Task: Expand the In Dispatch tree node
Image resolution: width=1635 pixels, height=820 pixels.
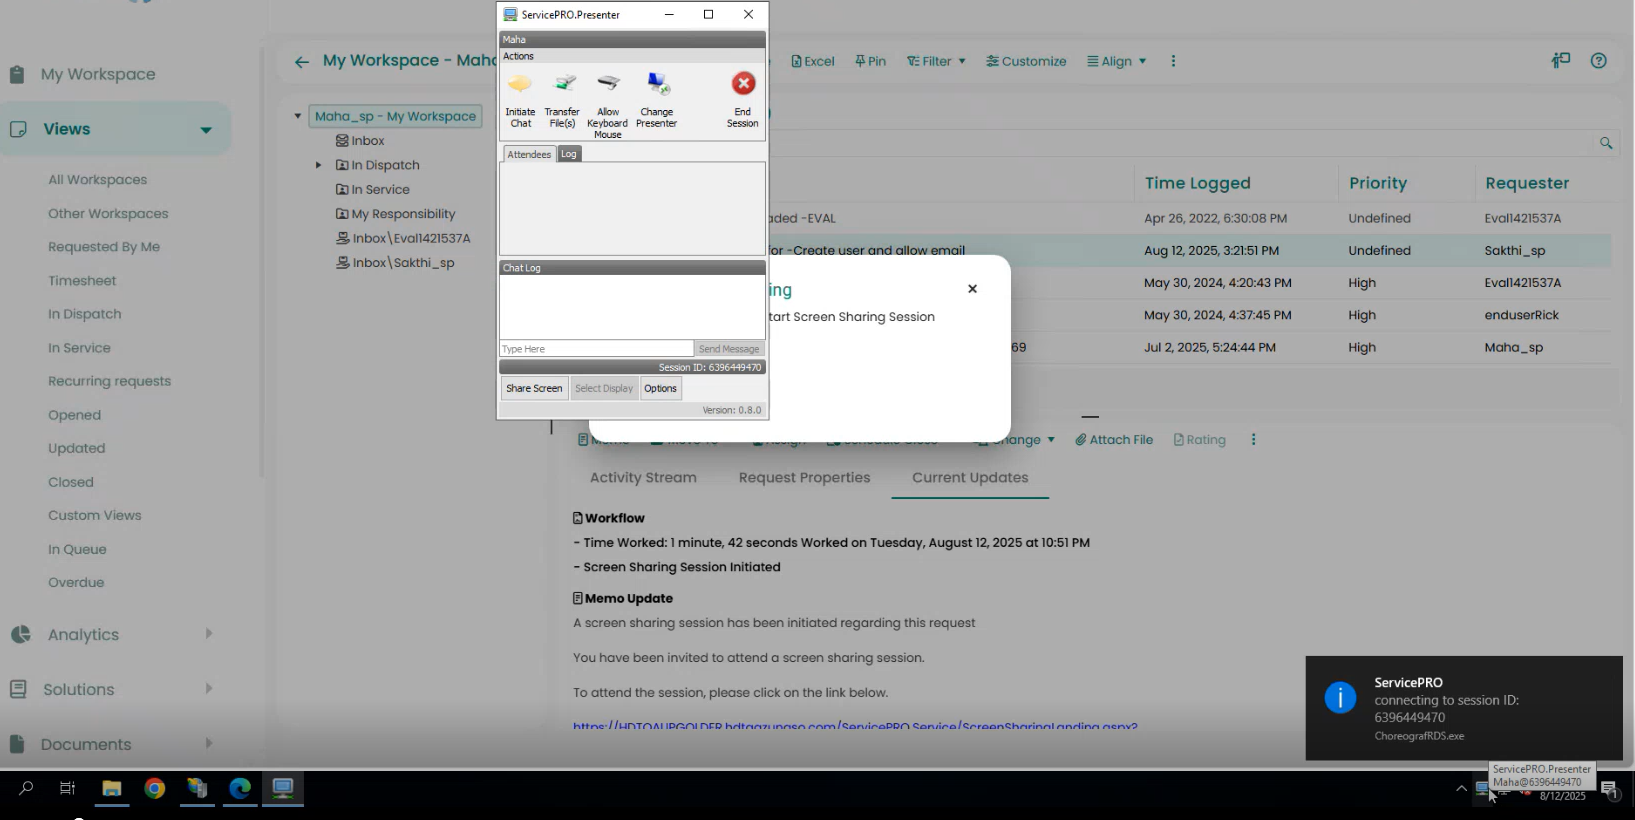Action: (x=318, y=165)
